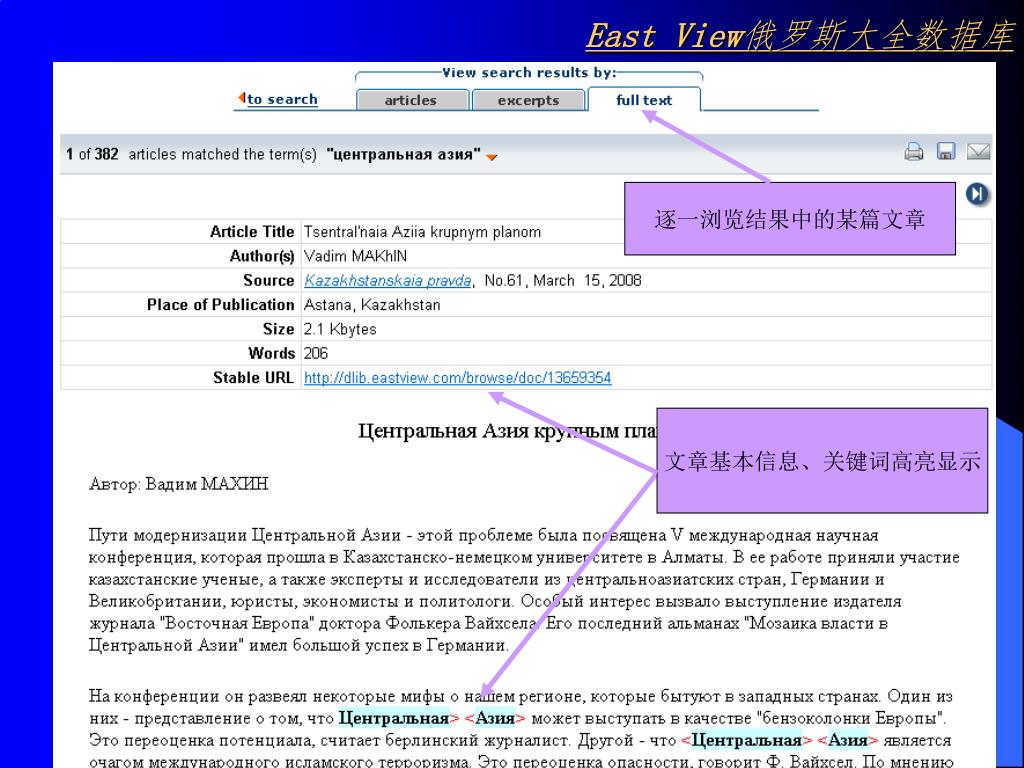Click the email article envelope icon
The width and height of the screenshot is (1024, 768).
pyautogui.click(x=978, y=152)
